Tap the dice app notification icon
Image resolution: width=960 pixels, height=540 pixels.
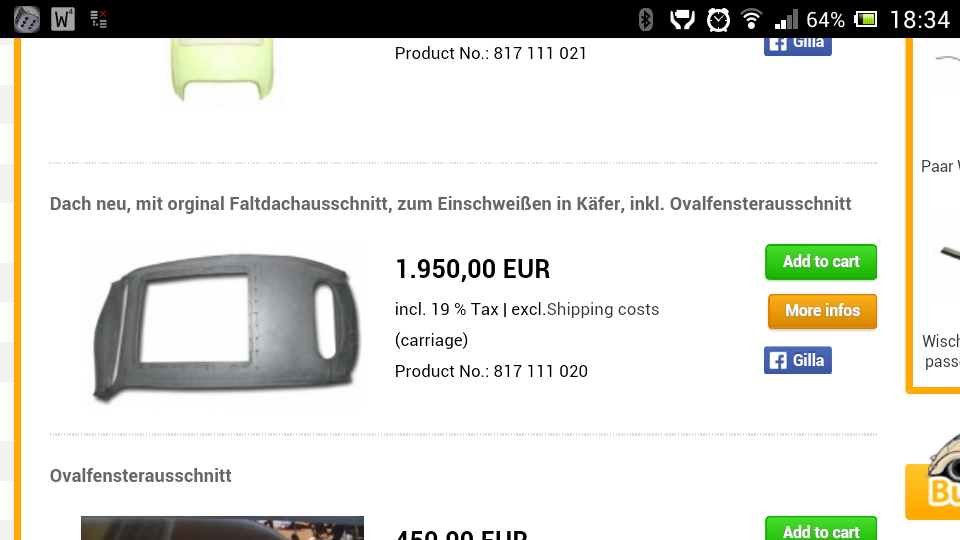pos(27,19)
